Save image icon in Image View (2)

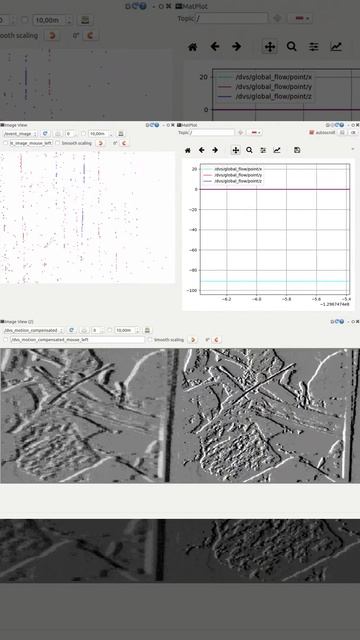(x=147, y=330)
